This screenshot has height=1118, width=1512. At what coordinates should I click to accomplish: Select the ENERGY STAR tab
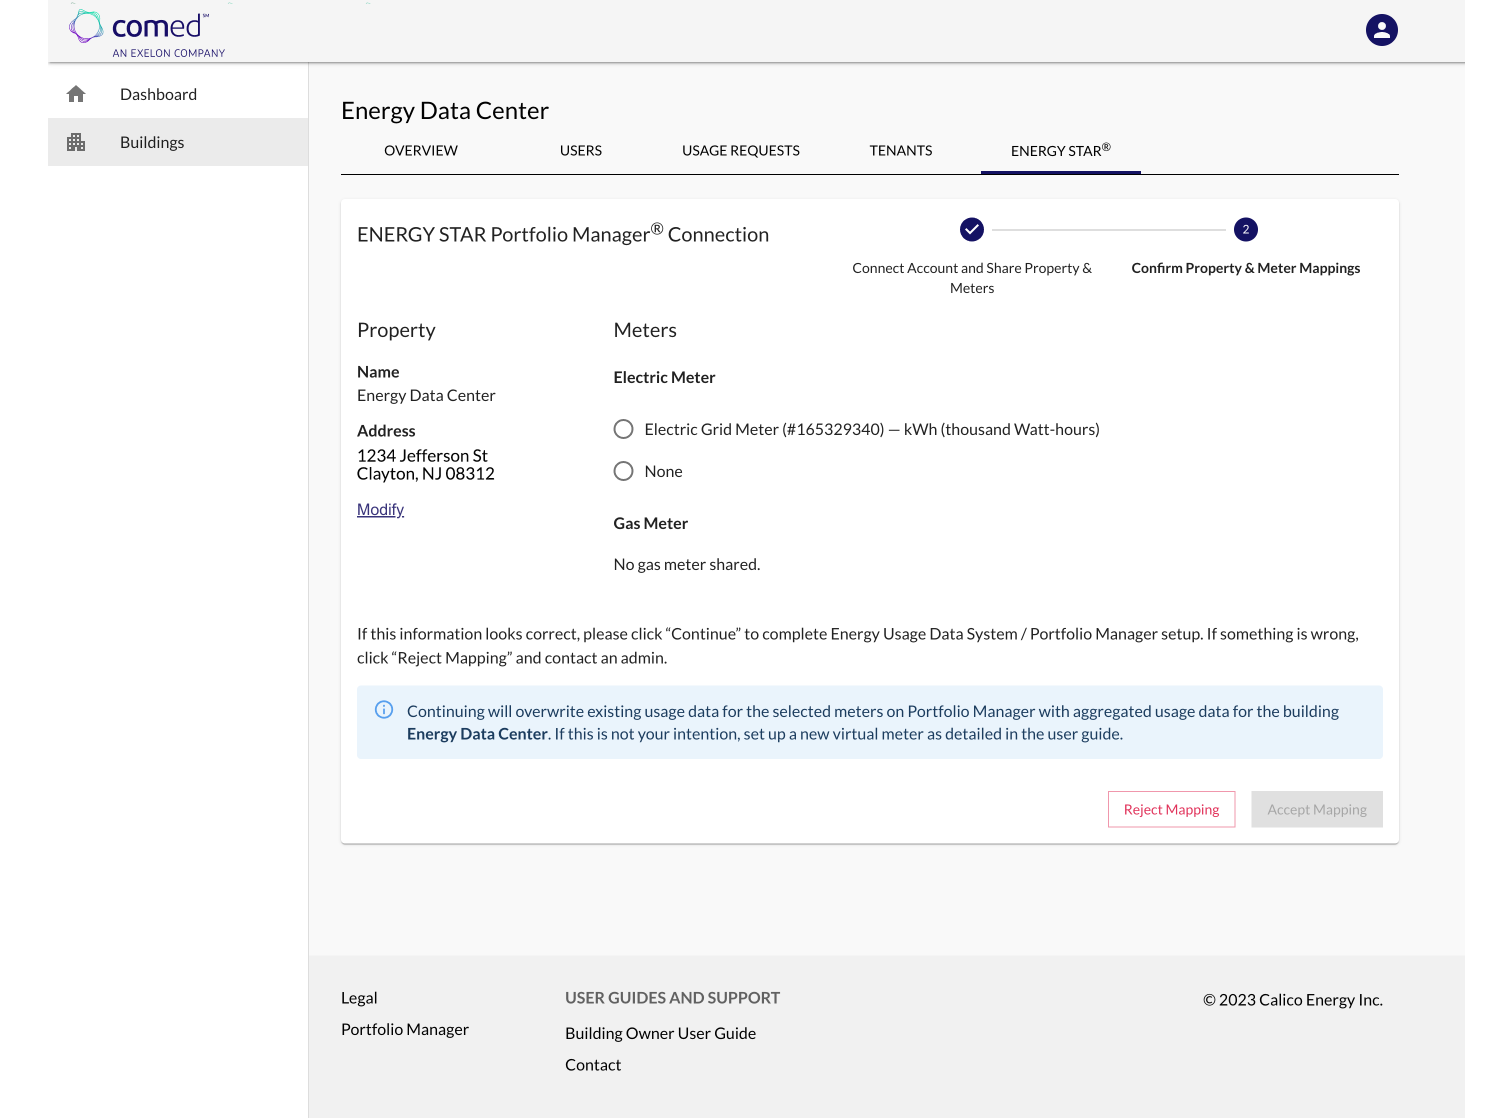point(1061,150)
